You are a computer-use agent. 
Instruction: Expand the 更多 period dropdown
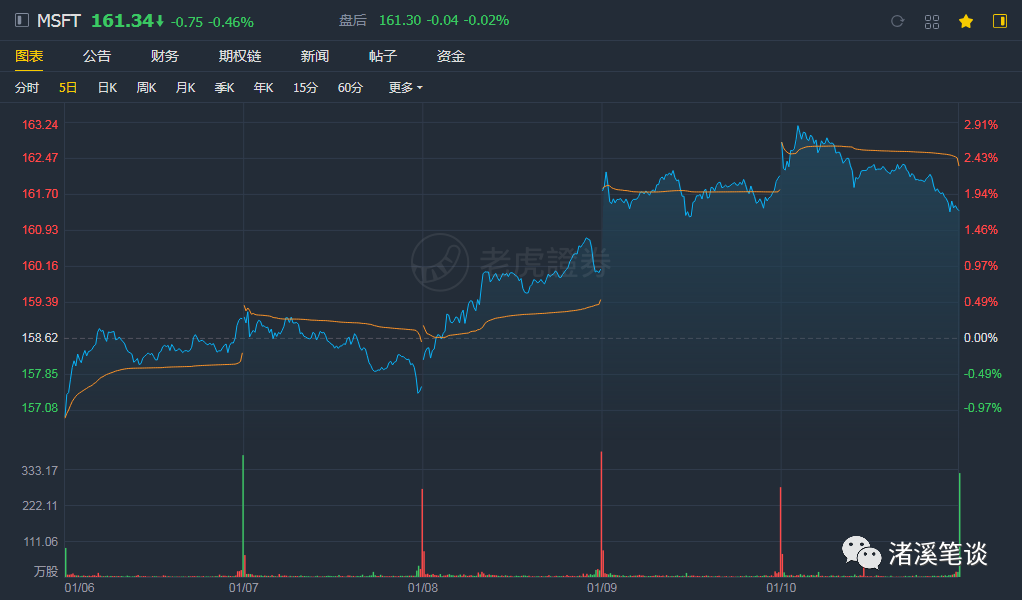405,87
